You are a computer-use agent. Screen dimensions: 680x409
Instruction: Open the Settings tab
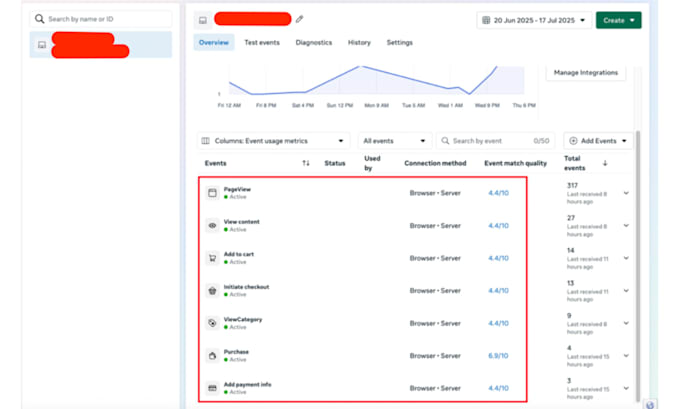click(x=400, y=43)
